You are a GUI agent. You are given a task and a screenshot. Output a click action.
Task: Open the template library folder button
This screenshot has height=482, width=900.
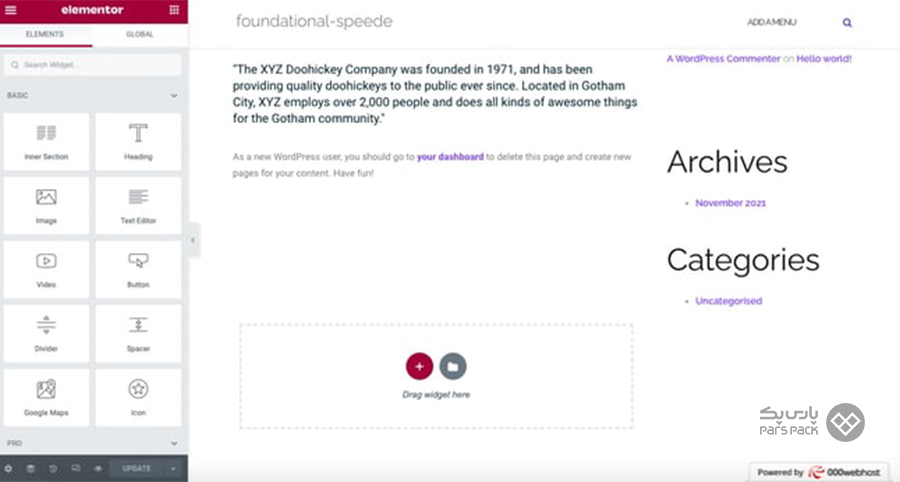tap(453, 366)
